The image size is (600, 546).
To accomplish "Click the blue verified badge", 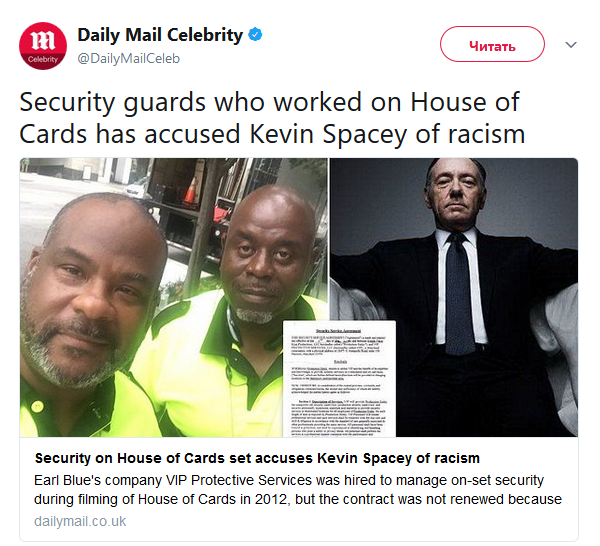I will coord(255,35).
